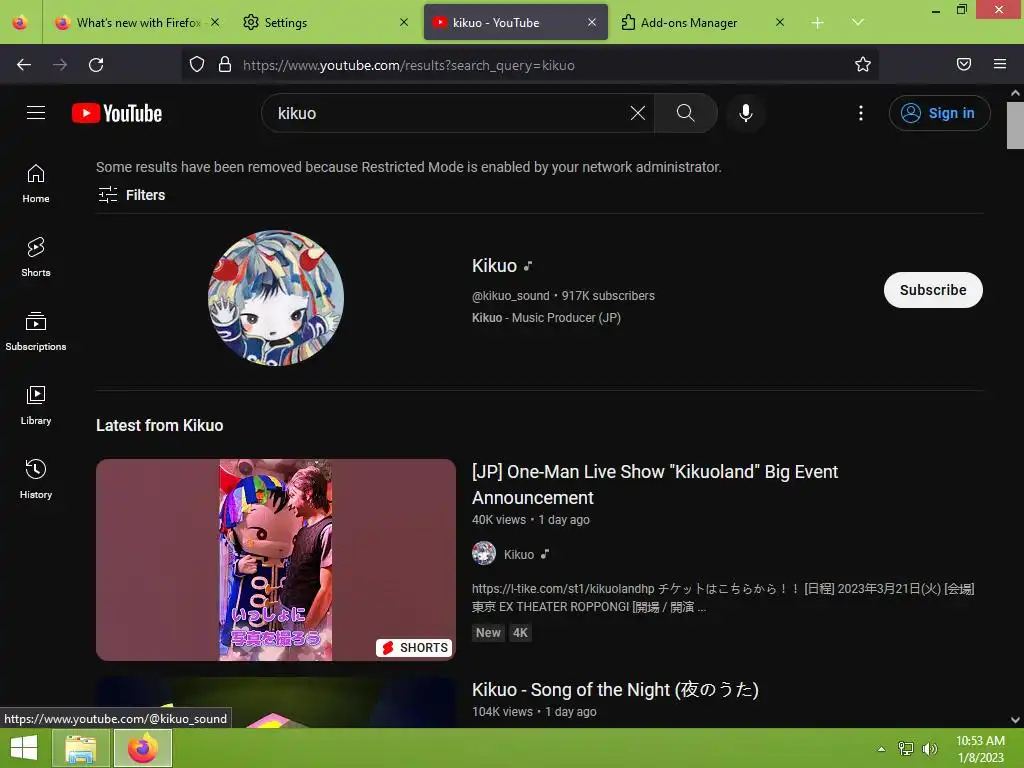The image size is (1024, 768).
Task: Click small Kikuo avatar under video
Action: click(483, 553)
